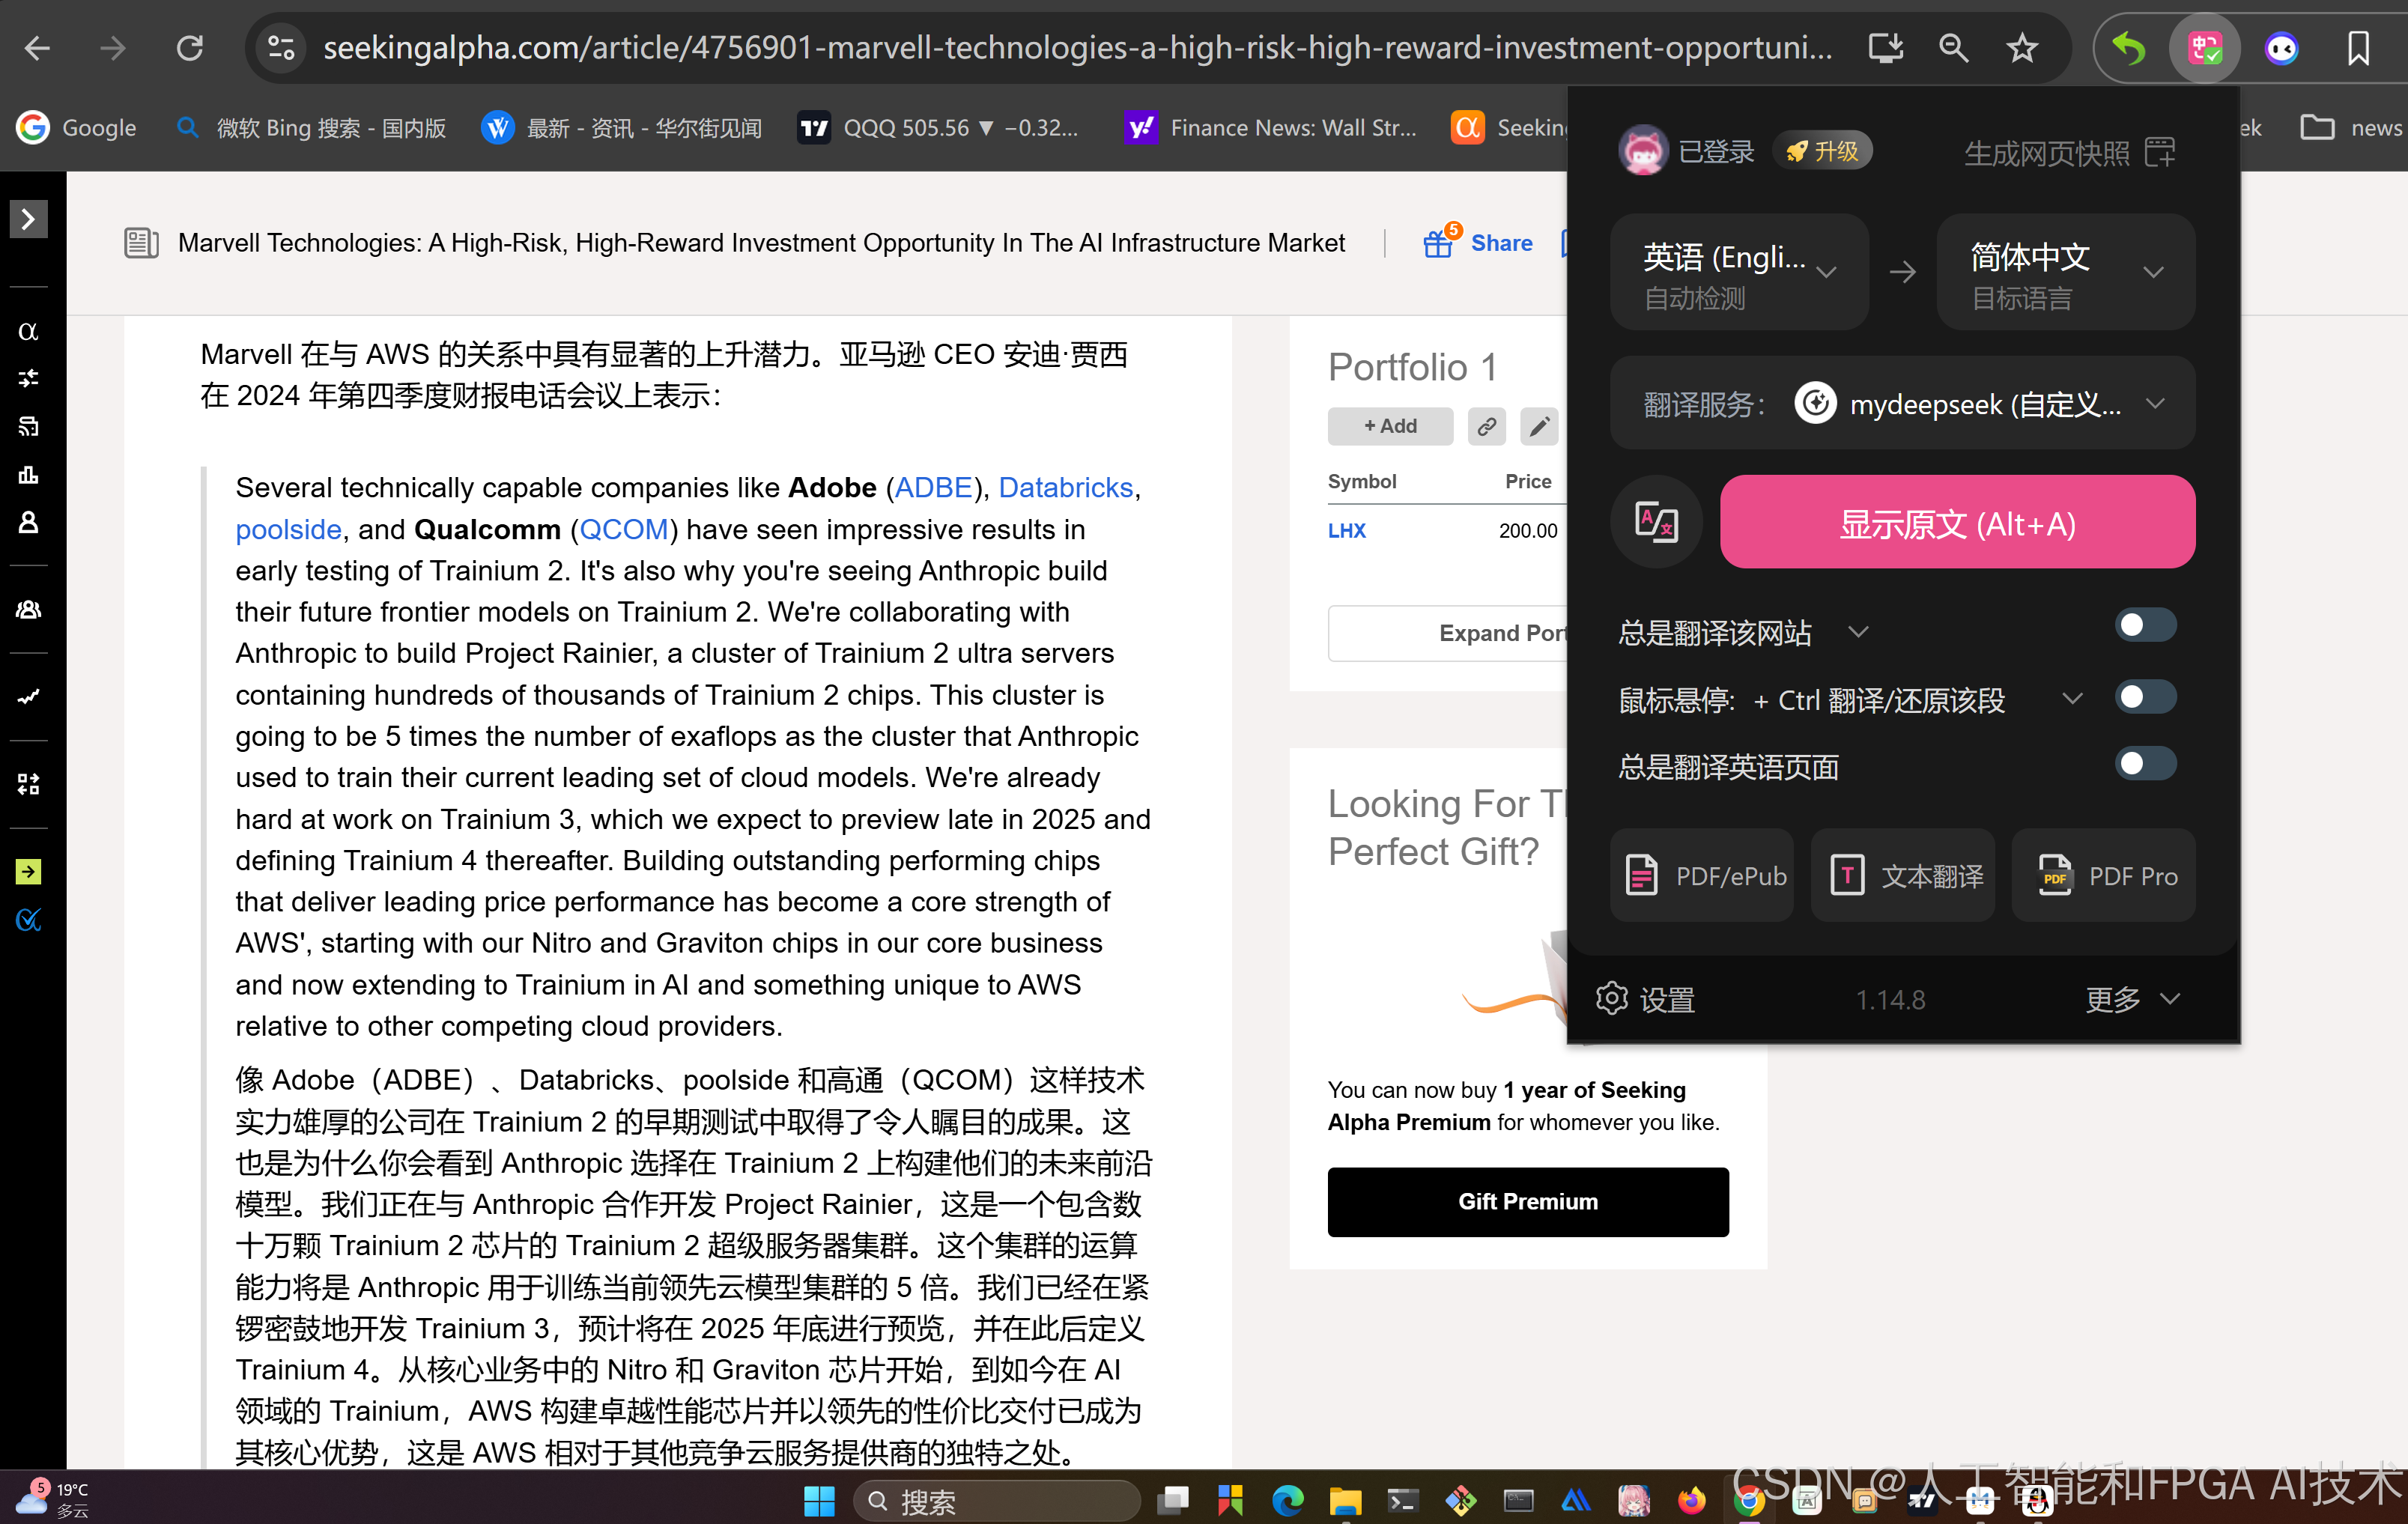This screenshot has width=2408, height=1524.
Task: Click the Gift Premium button
Action: pos(1527,1202)
